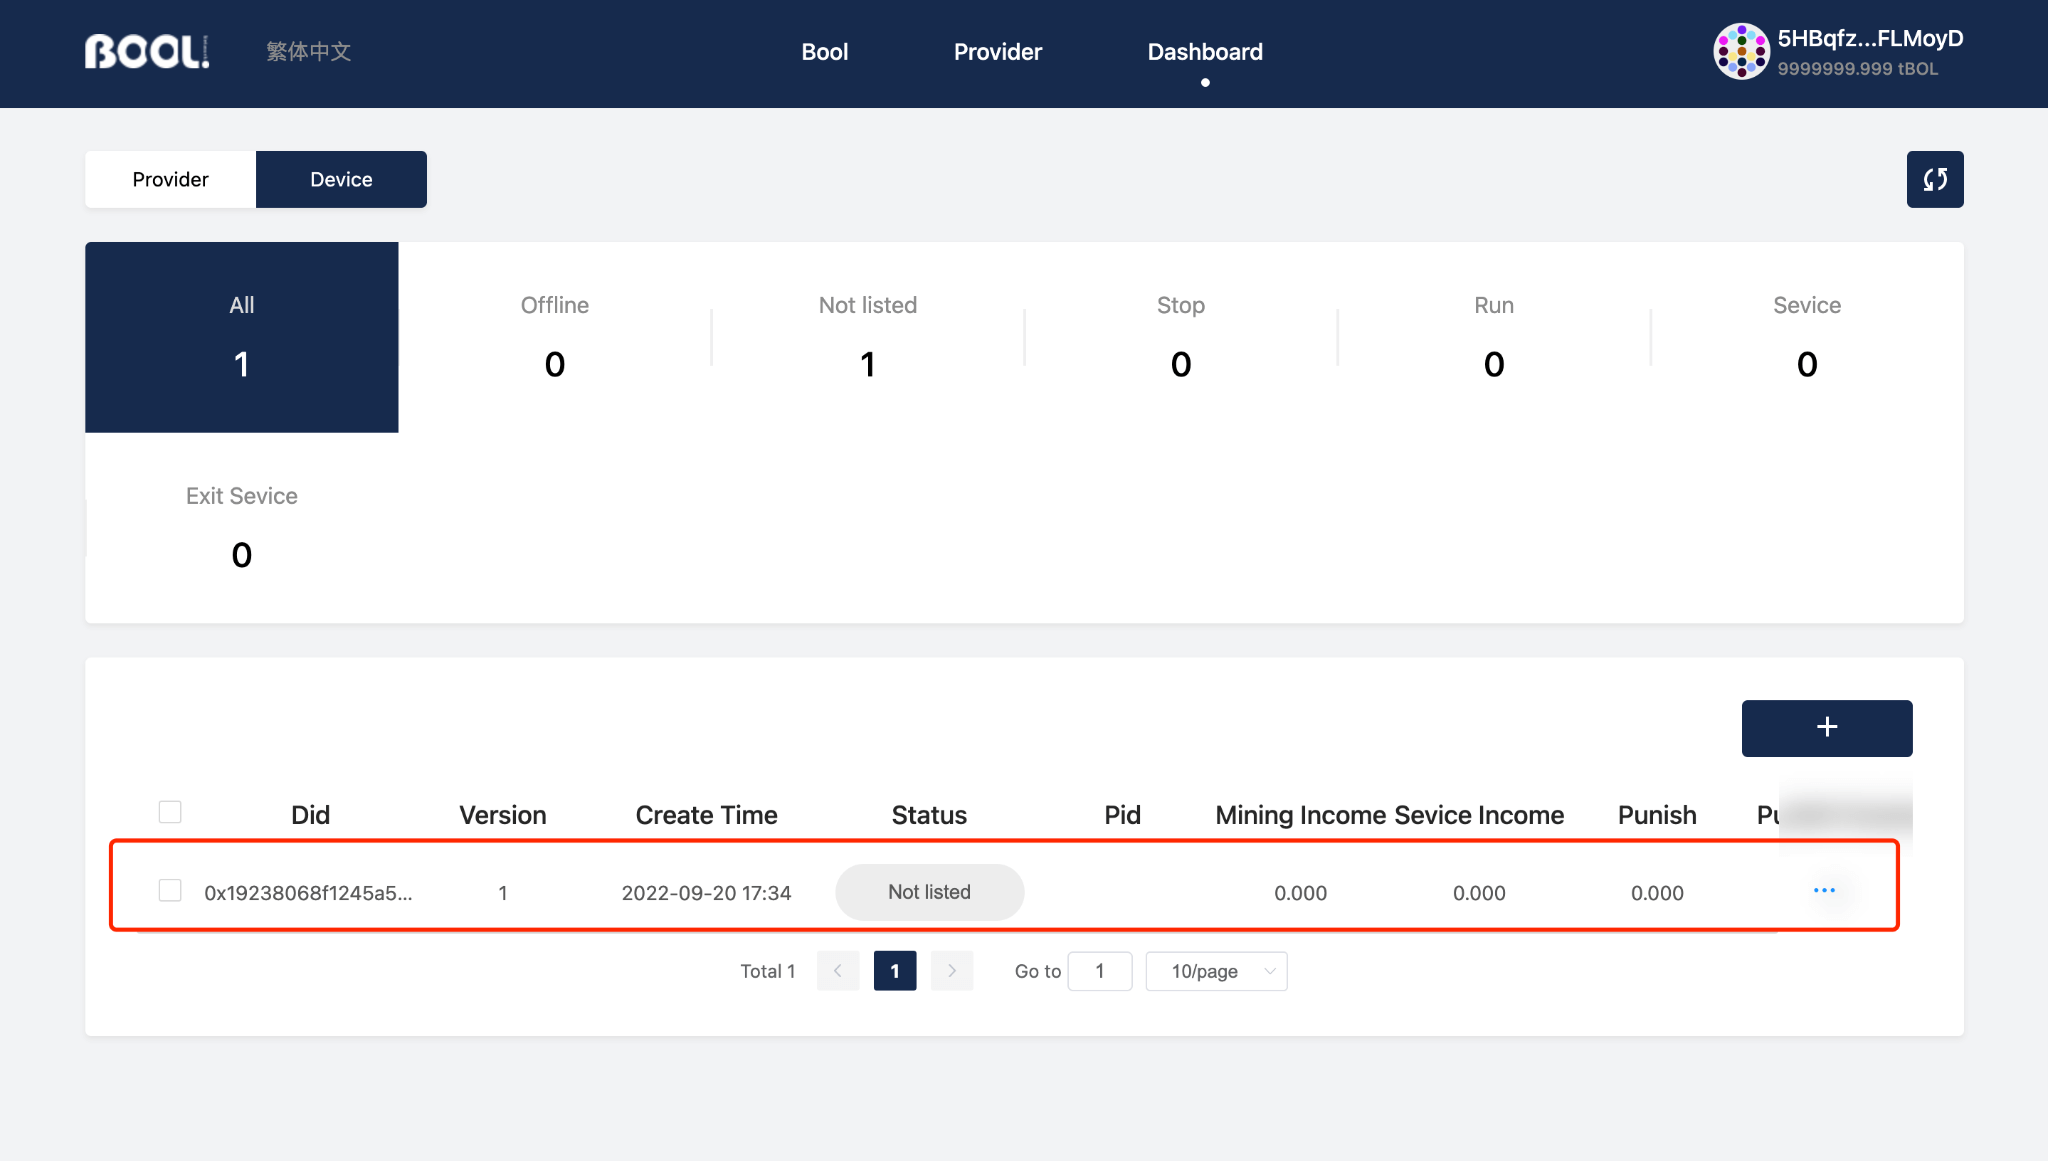Open row actions via the ellipsis icon
This screenshot has width=2048, height=1161.
click(x=1826, y=890)
